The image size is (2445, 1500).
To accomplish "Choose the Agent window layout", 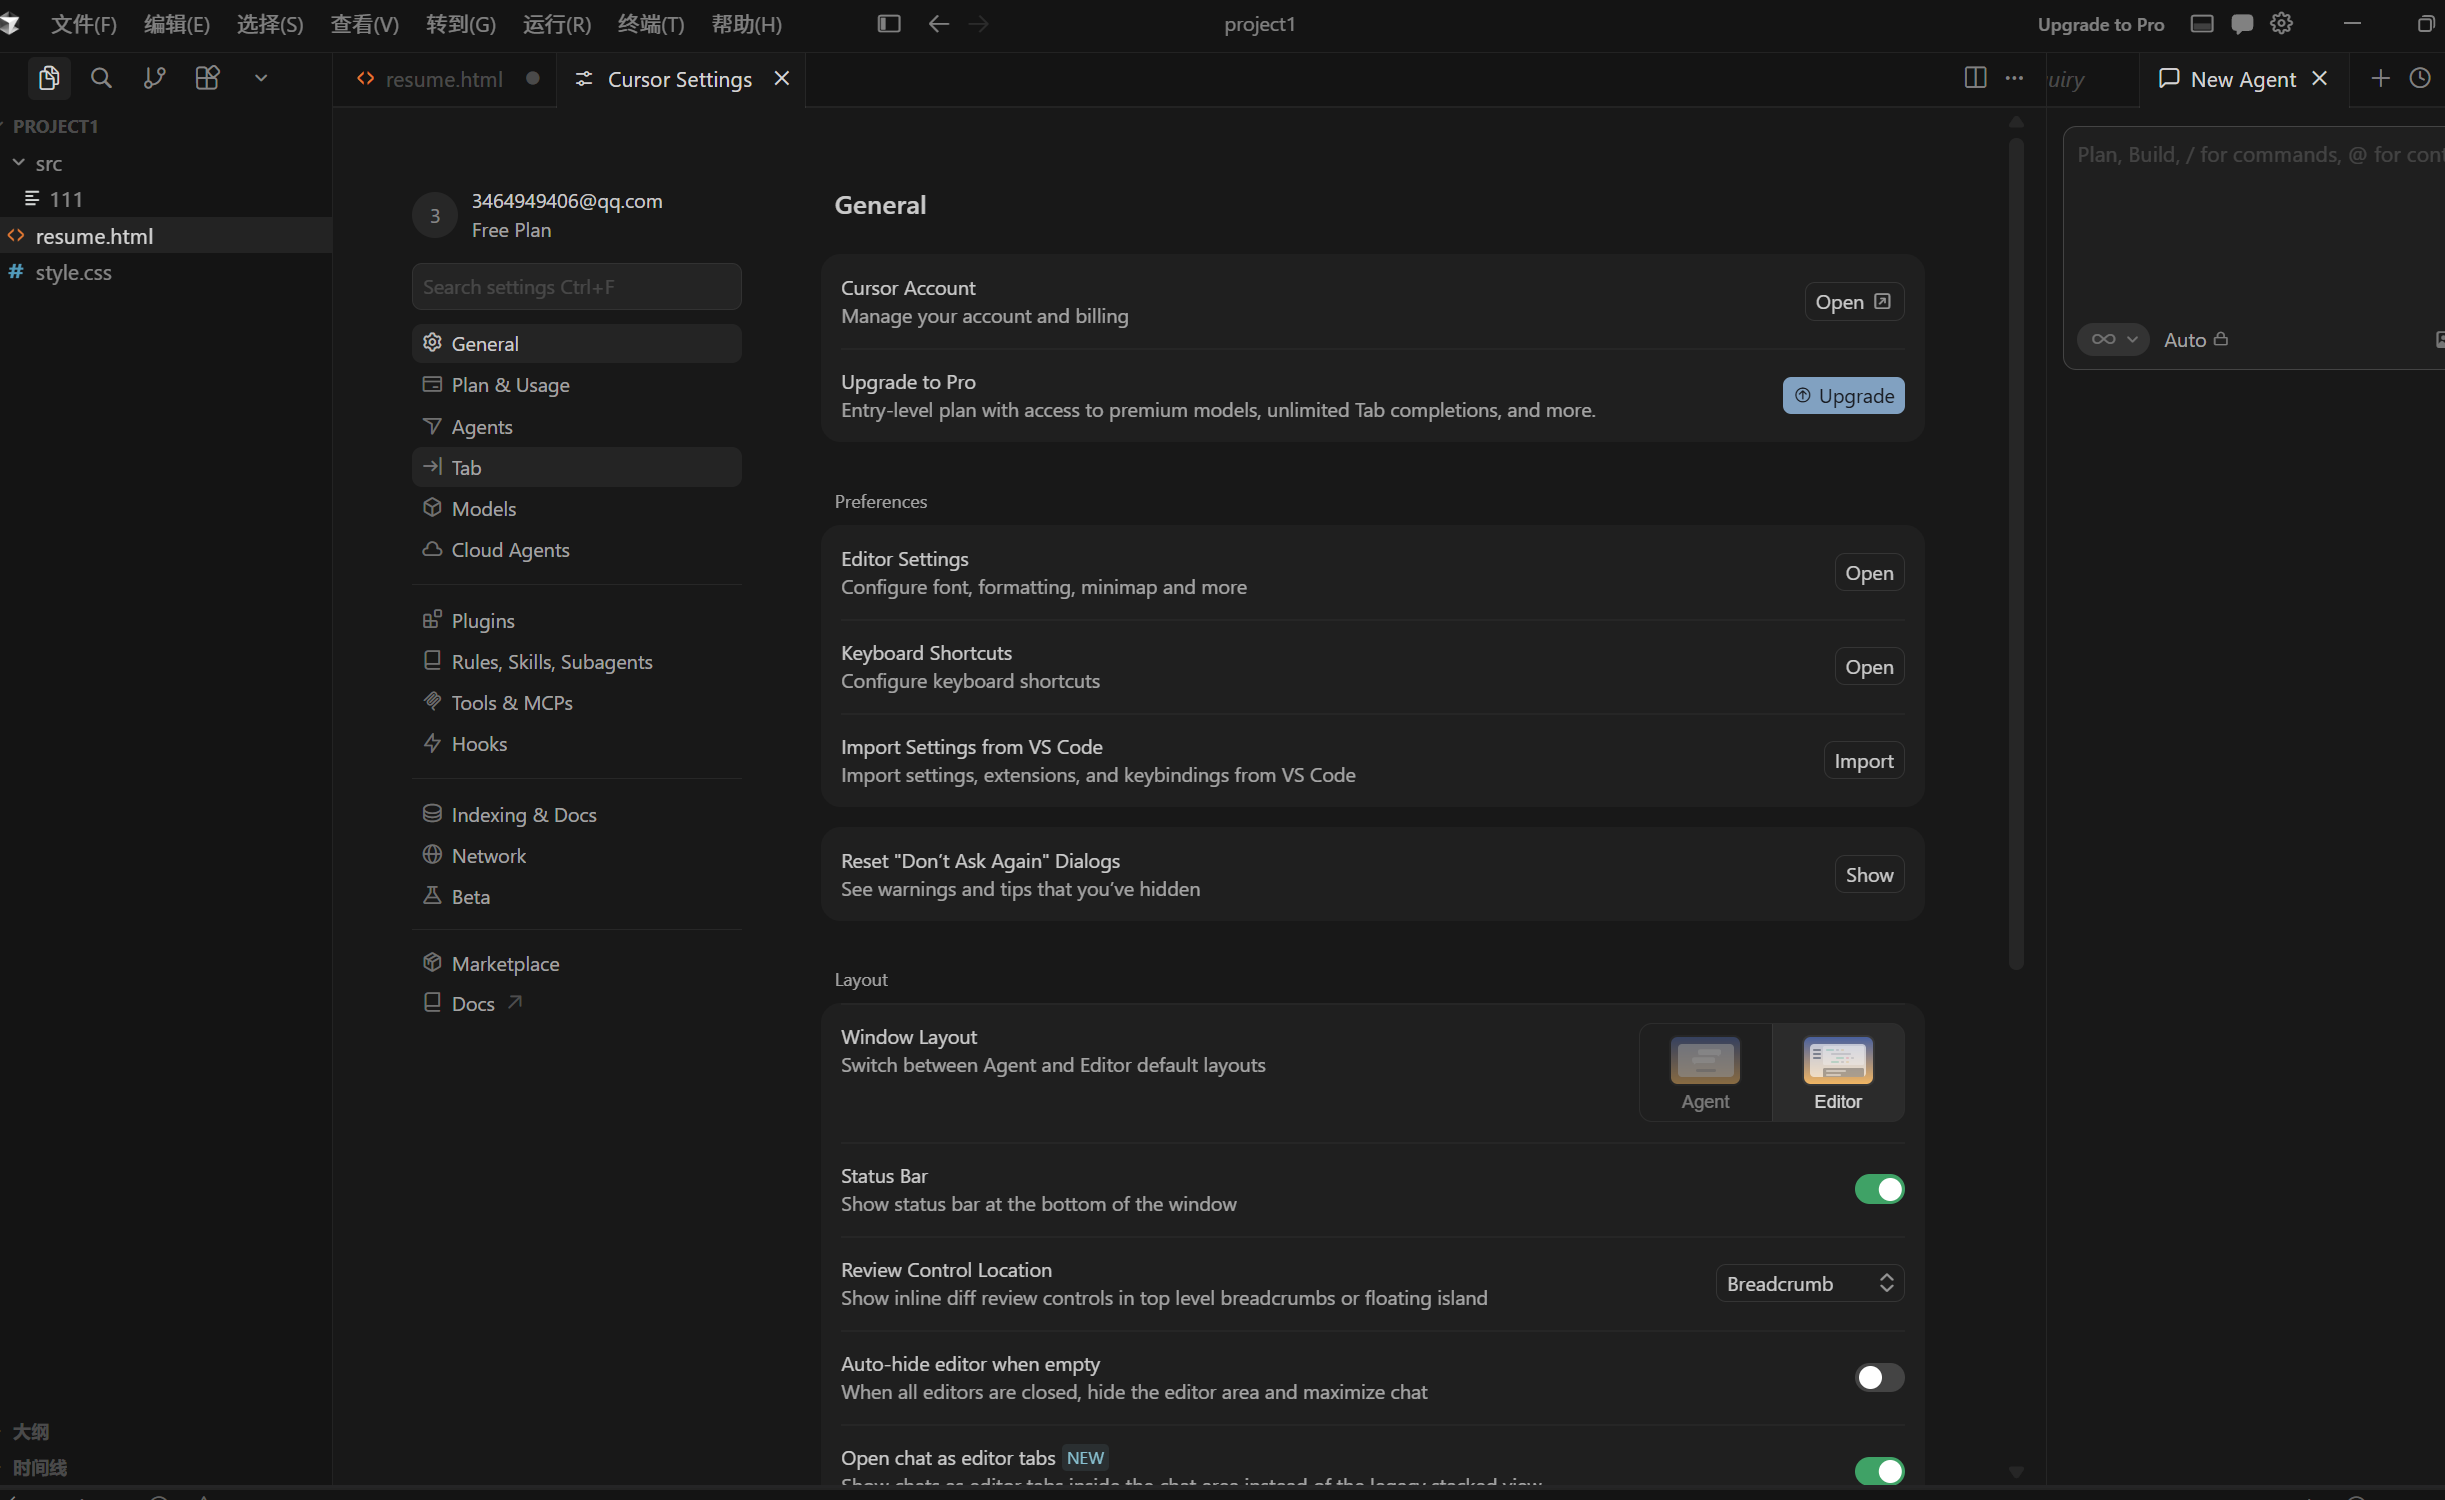I will pos(1705,1072).
